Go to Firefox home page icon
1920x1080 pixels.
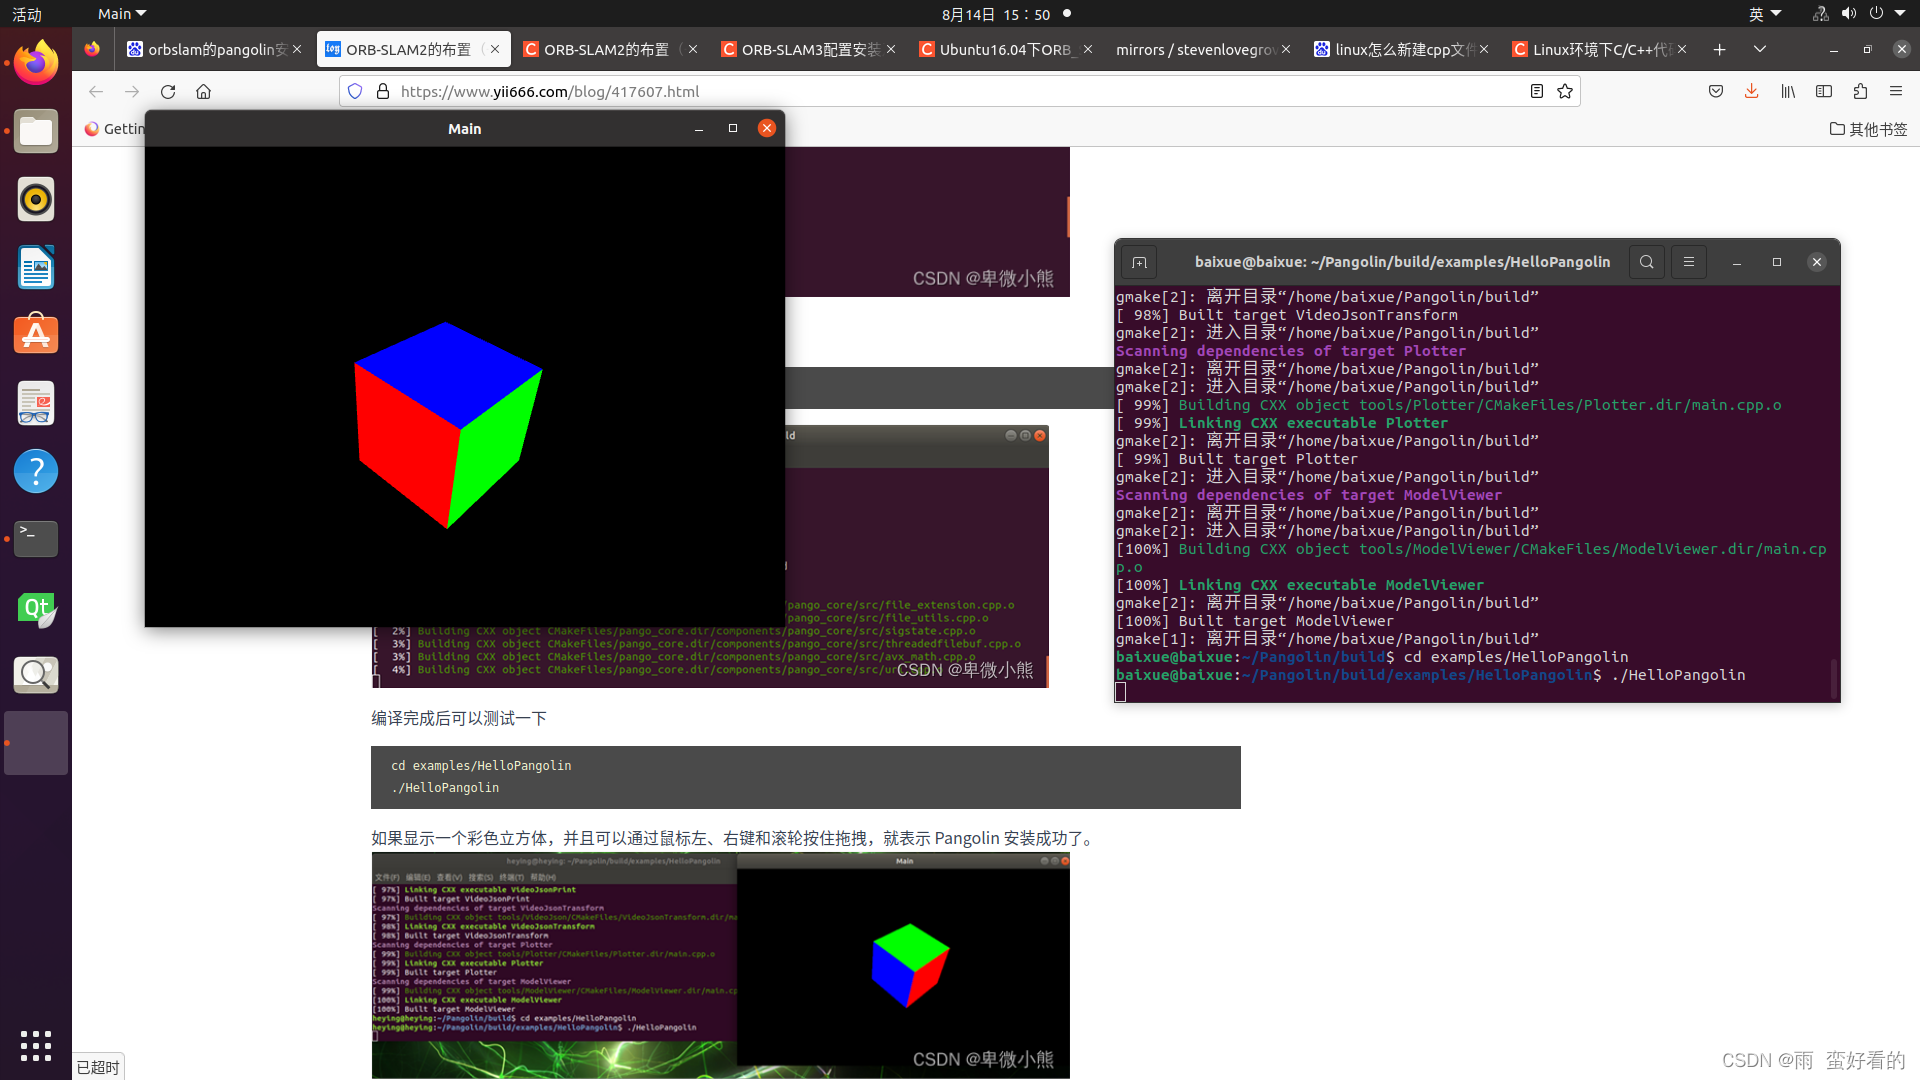203,91
